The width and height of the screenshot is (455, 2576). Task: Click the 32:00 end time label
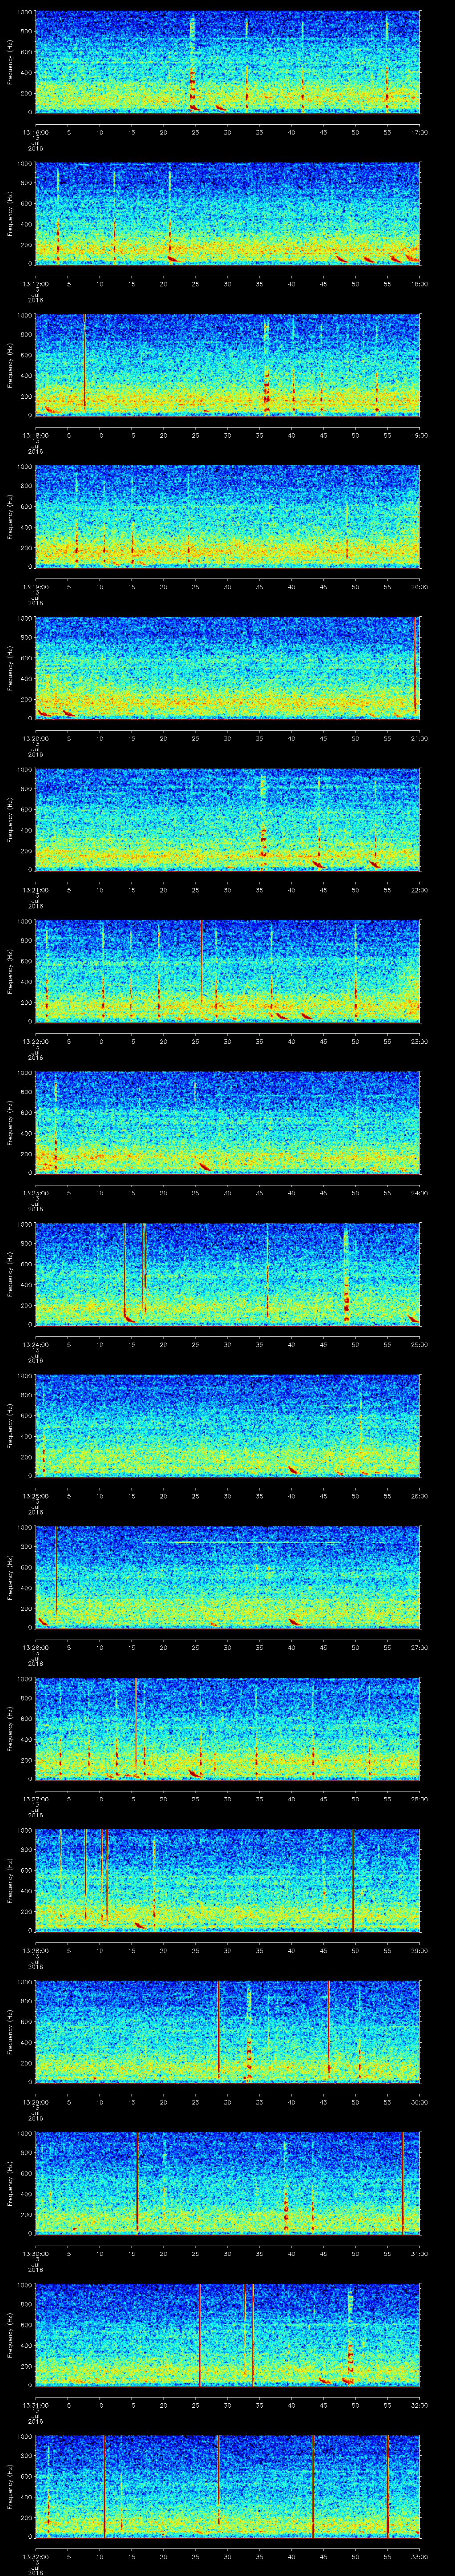click(419, 2405)
